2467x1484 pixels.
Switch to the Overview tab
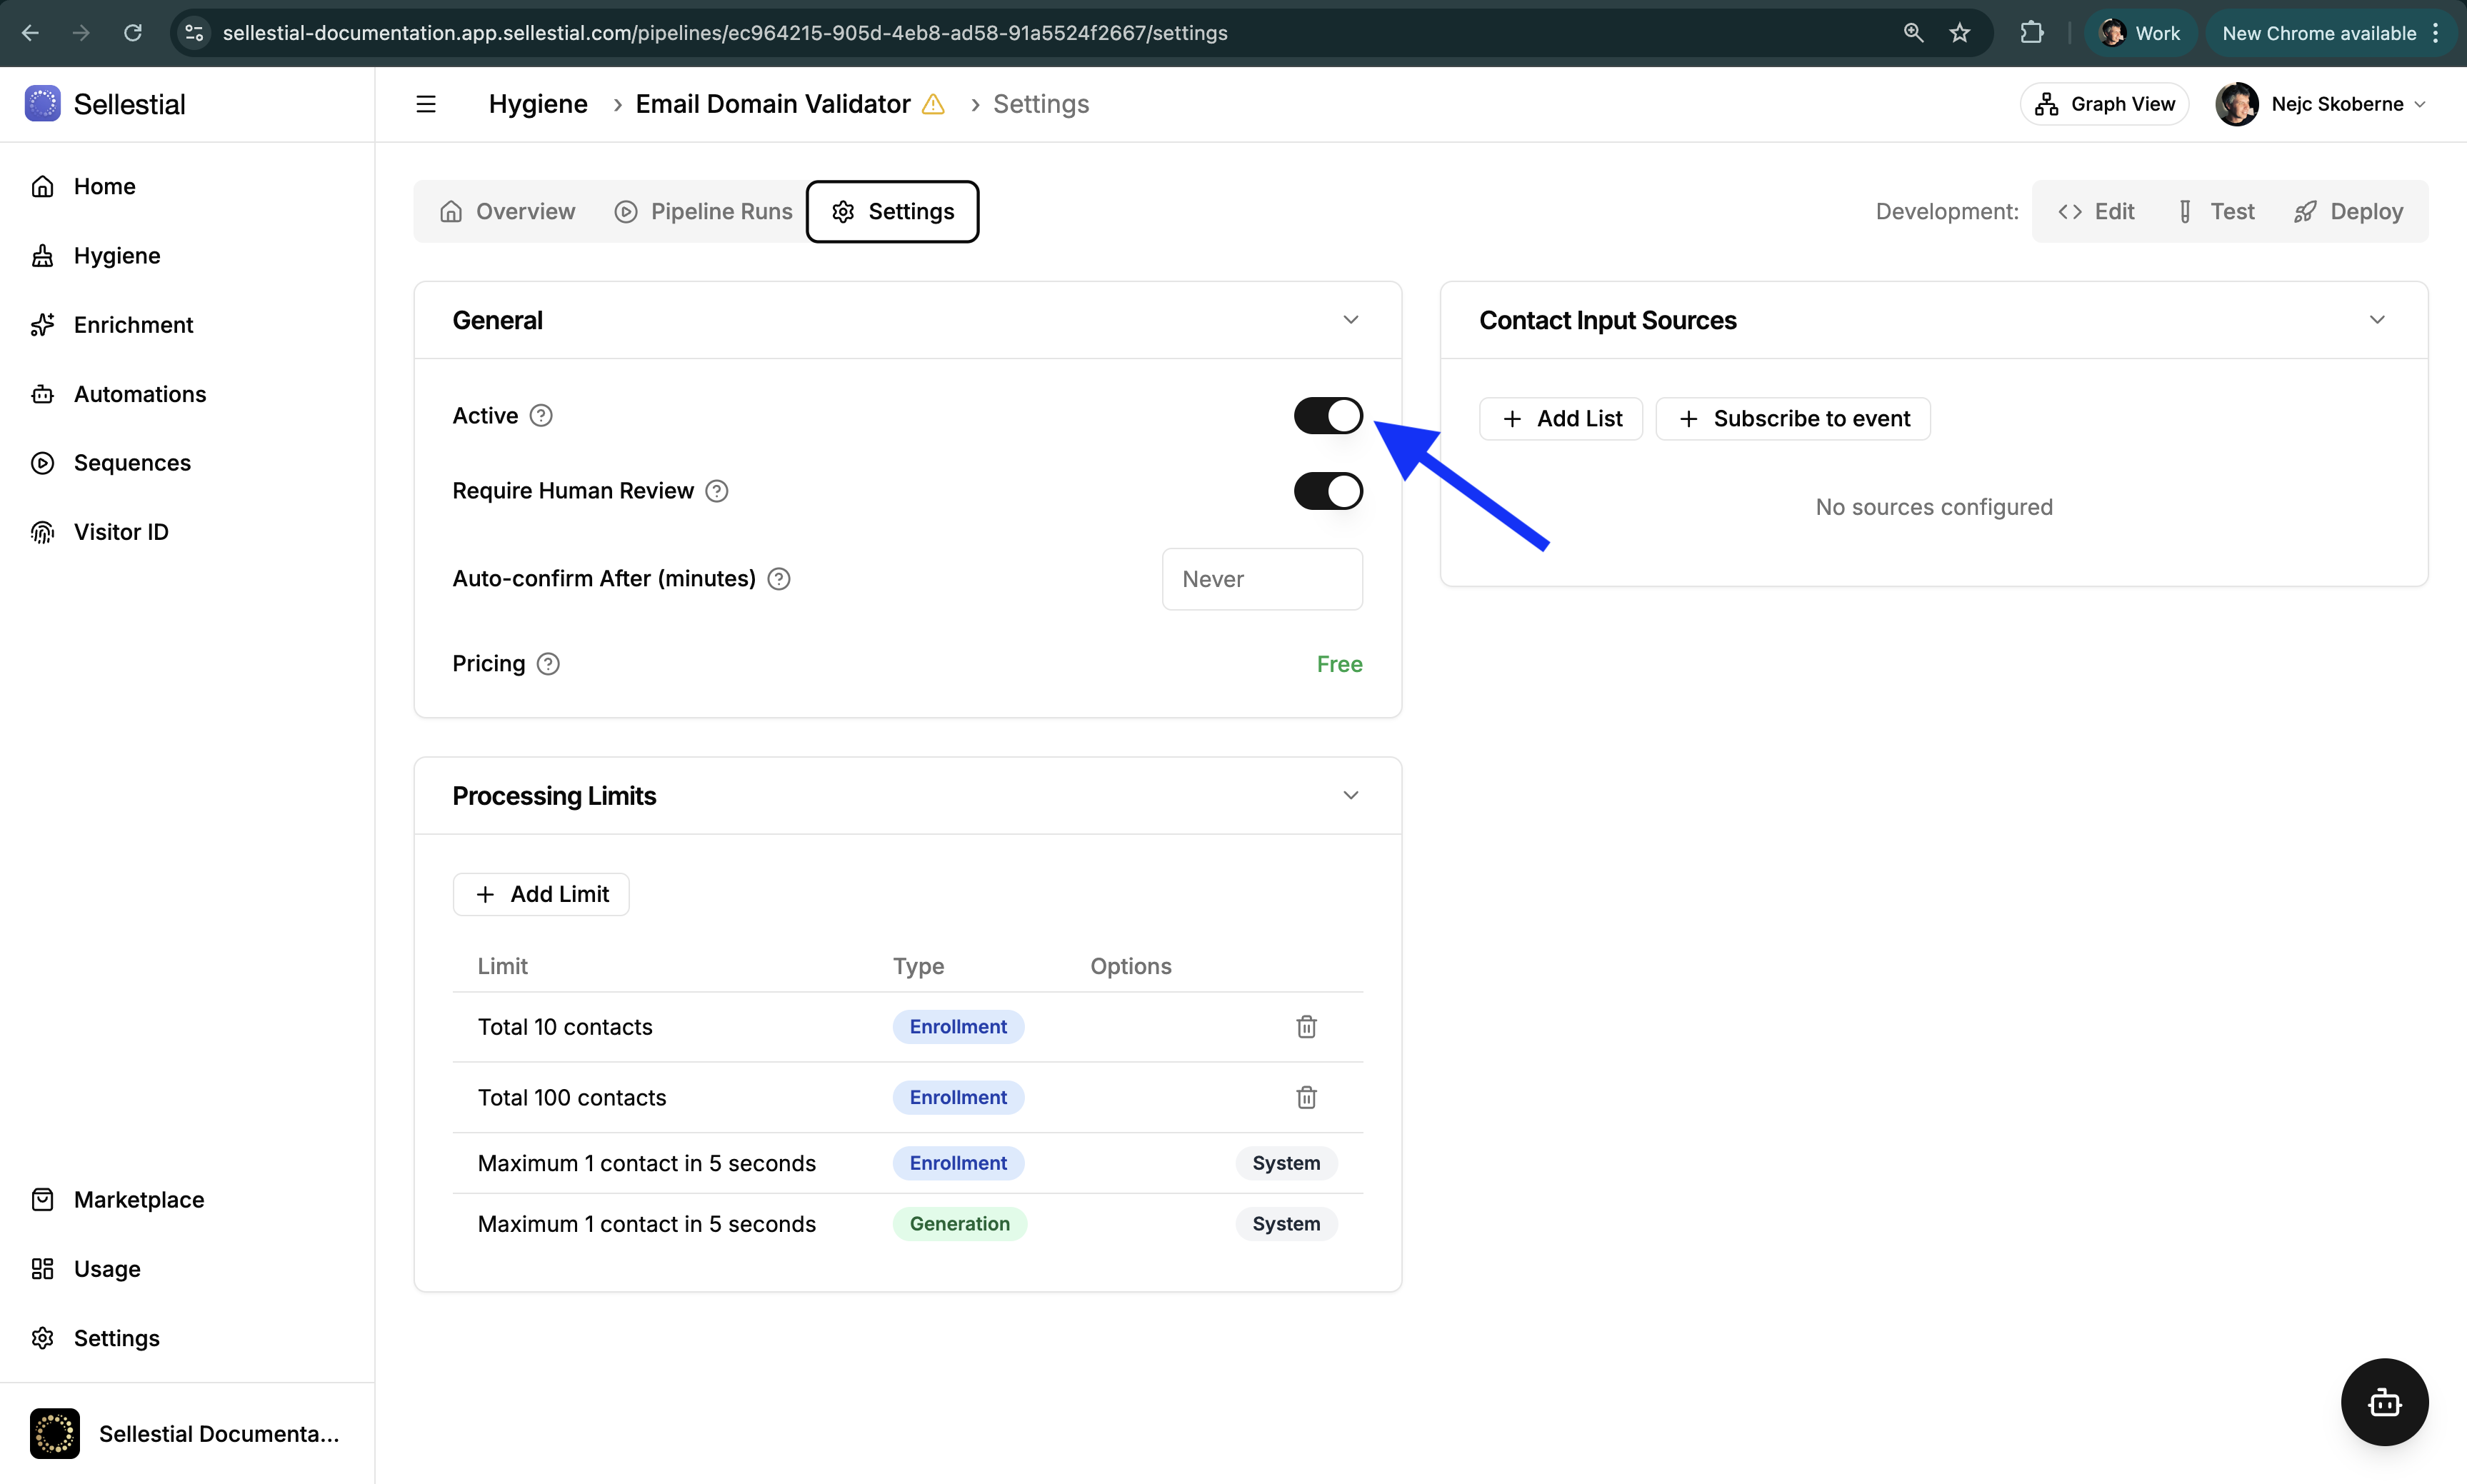tap(508, 212)
